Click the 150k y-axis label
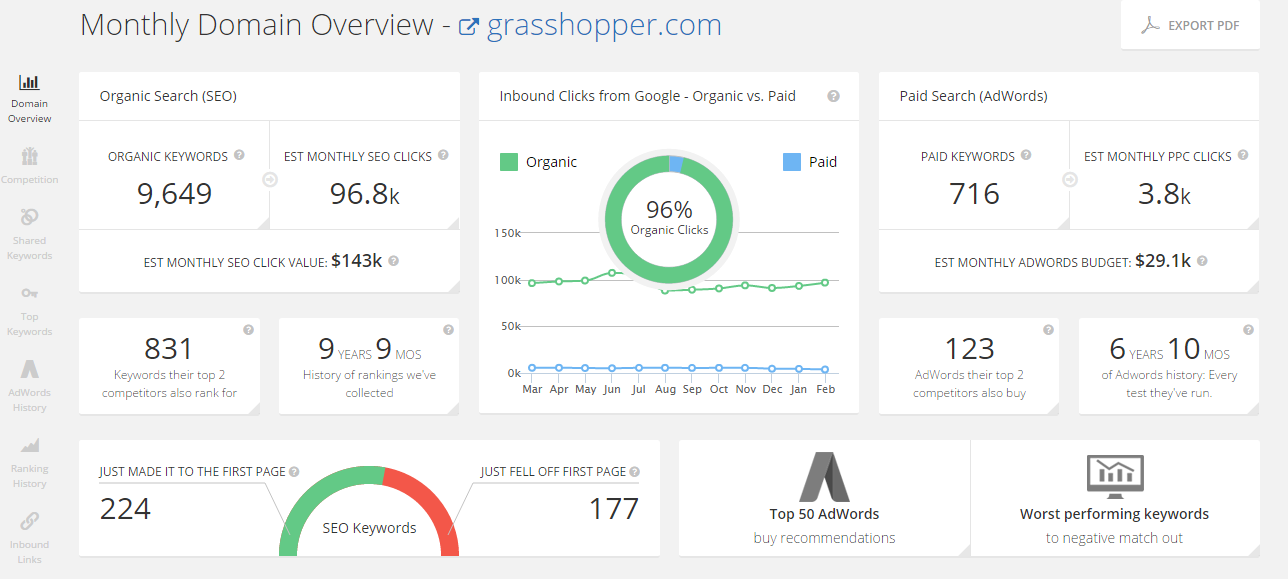The height and width of the screenshot is (579, 1288). coord(507,233)
